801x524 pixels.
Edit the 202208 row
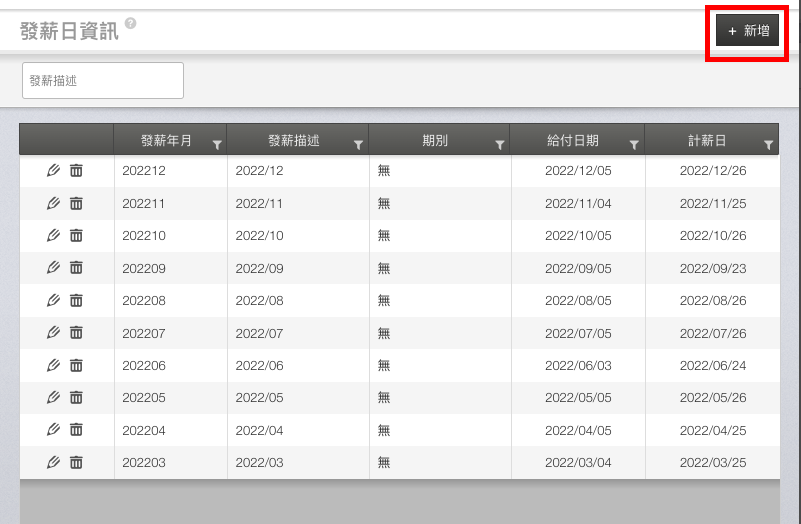click(x=53, y=300)
